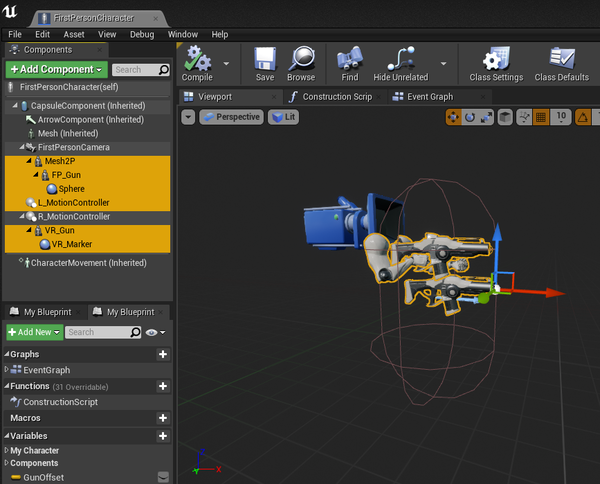Viewport: 600px width, 484px height.
Task: Add a new function with plus
Action: (x=163, y=386)
